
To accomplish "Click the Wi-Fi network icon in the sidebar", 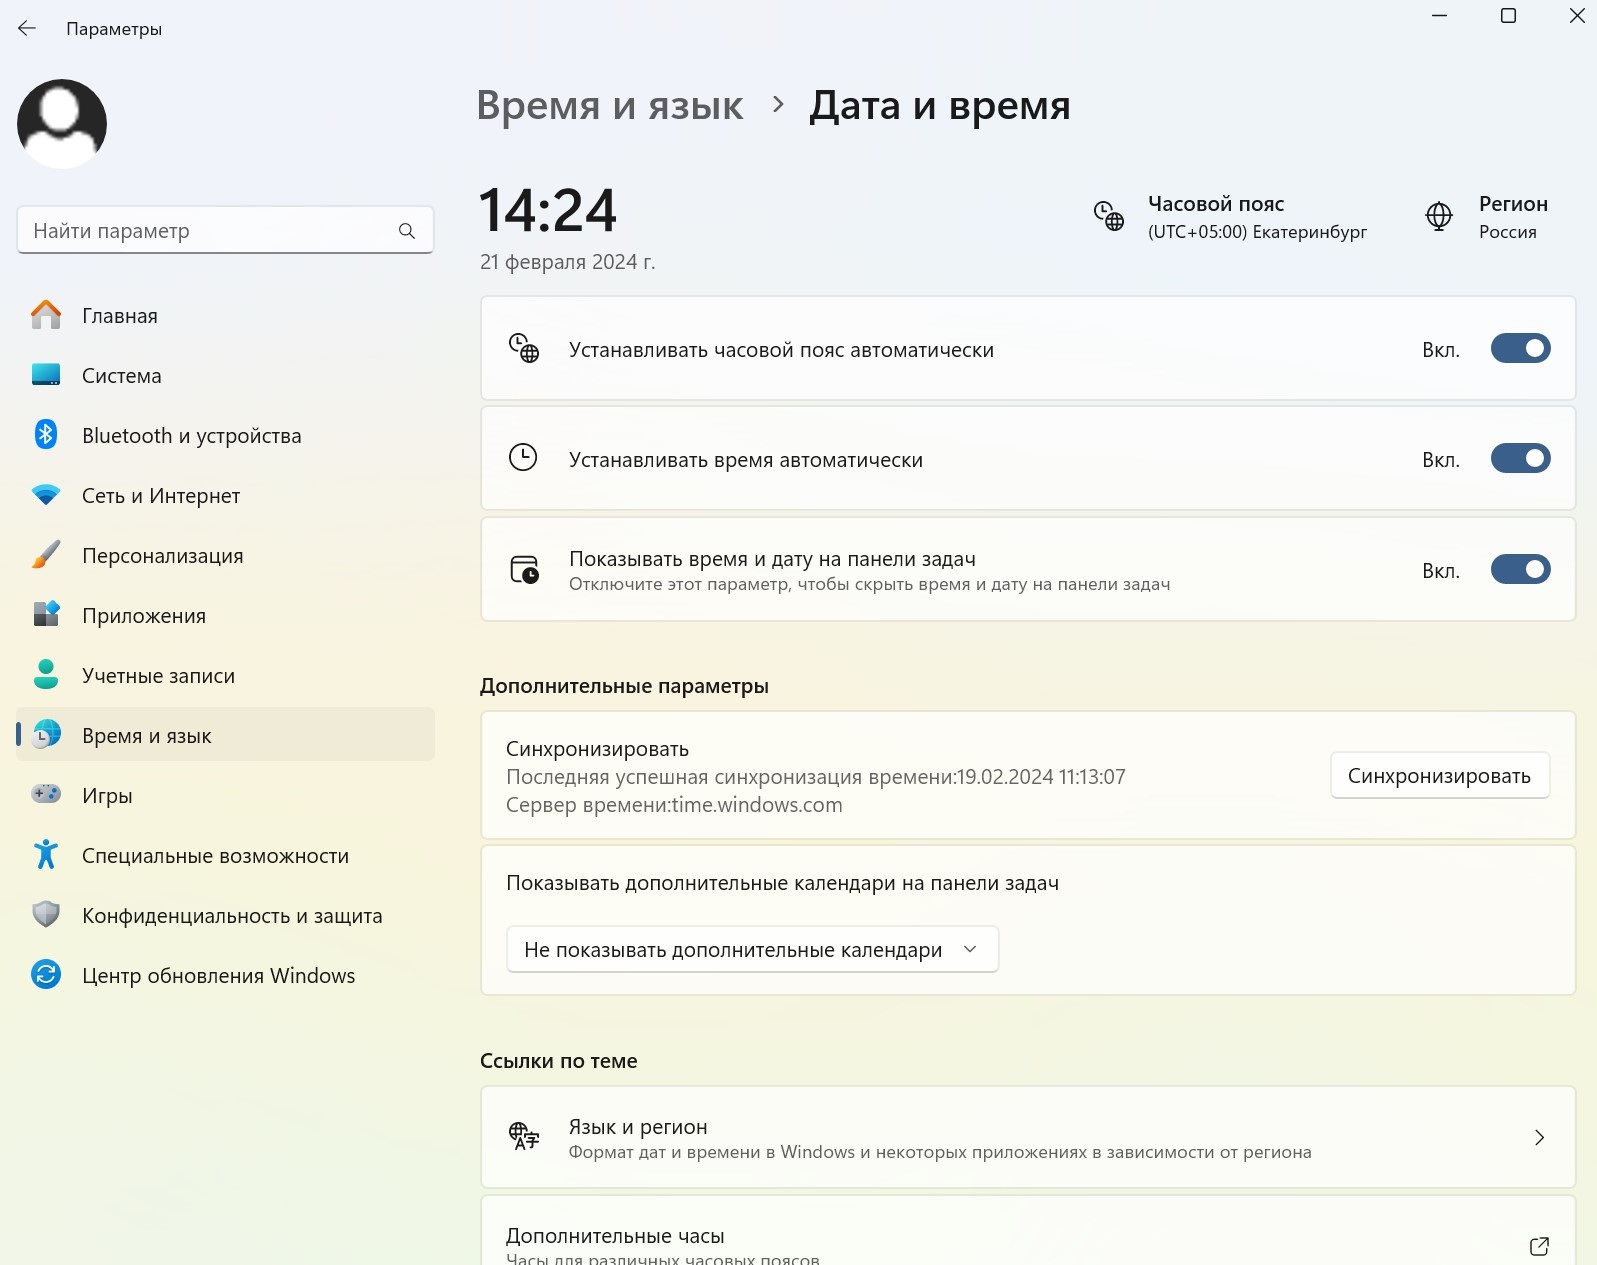I will (x=46, y=495).
